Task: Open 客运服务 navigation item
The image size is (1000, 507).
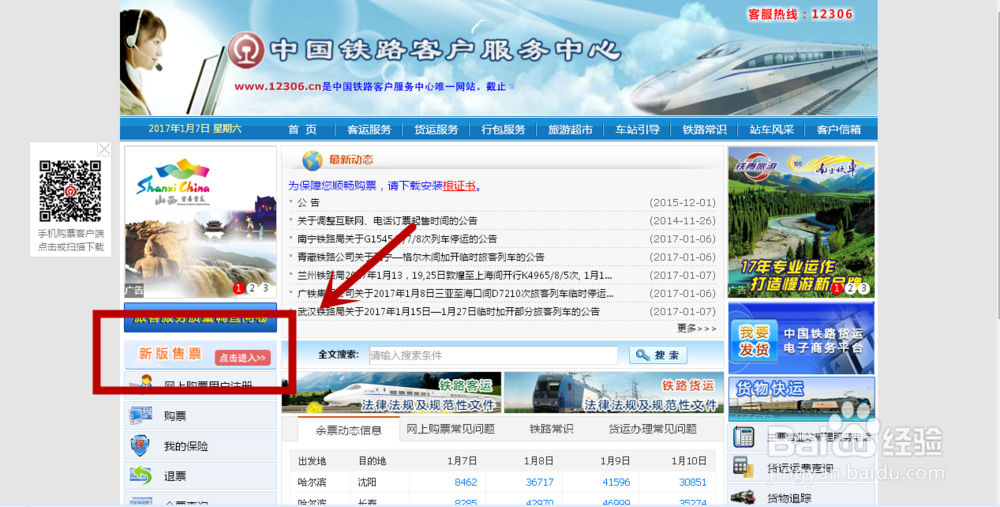Action: [369, 129]
